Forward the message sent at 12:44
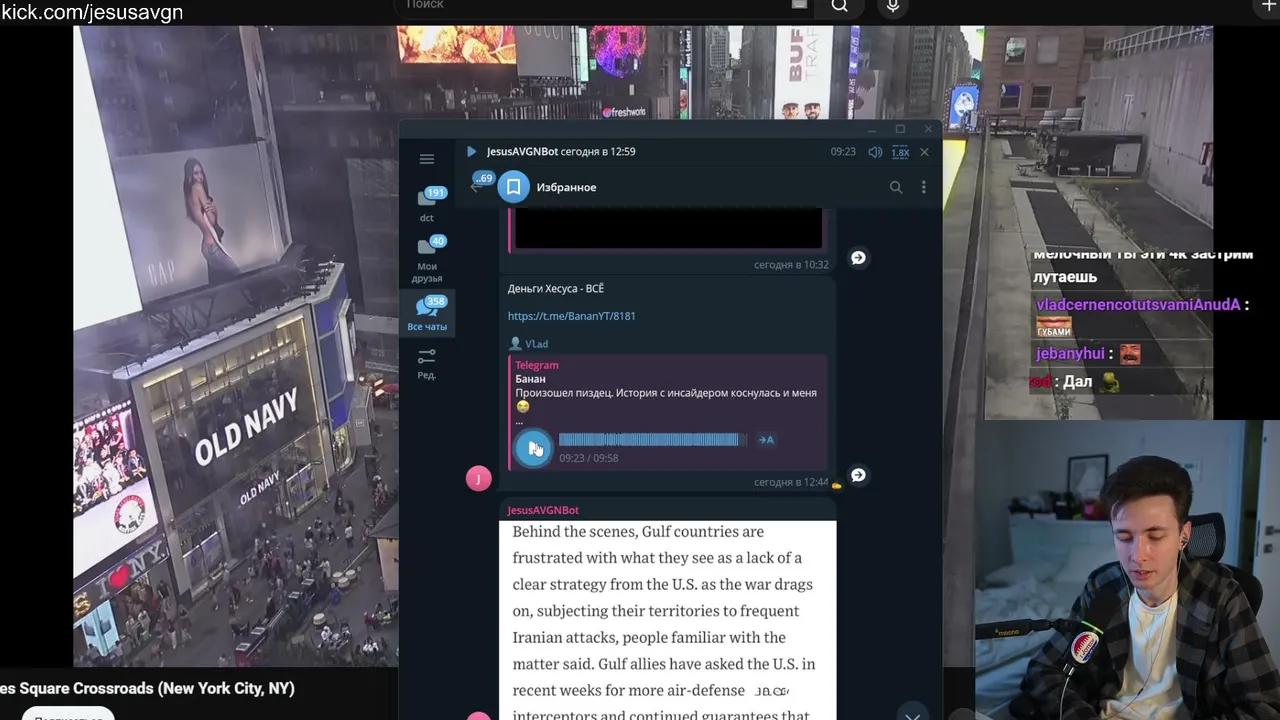 858,475
